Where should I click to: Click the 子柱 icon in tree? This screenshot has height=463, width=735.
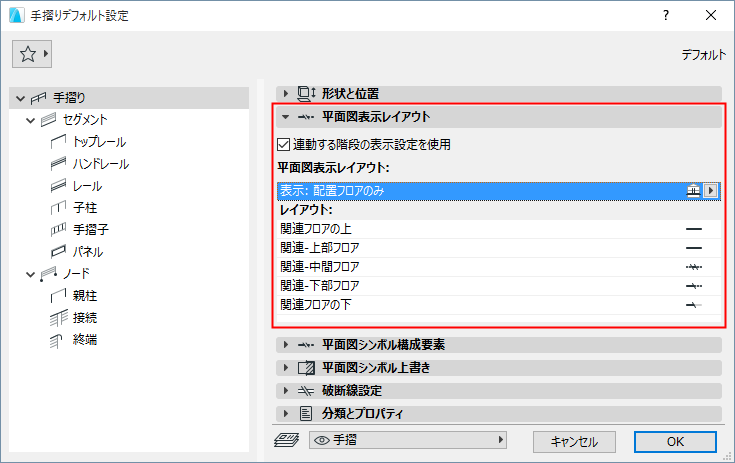[x=58, y=207]
